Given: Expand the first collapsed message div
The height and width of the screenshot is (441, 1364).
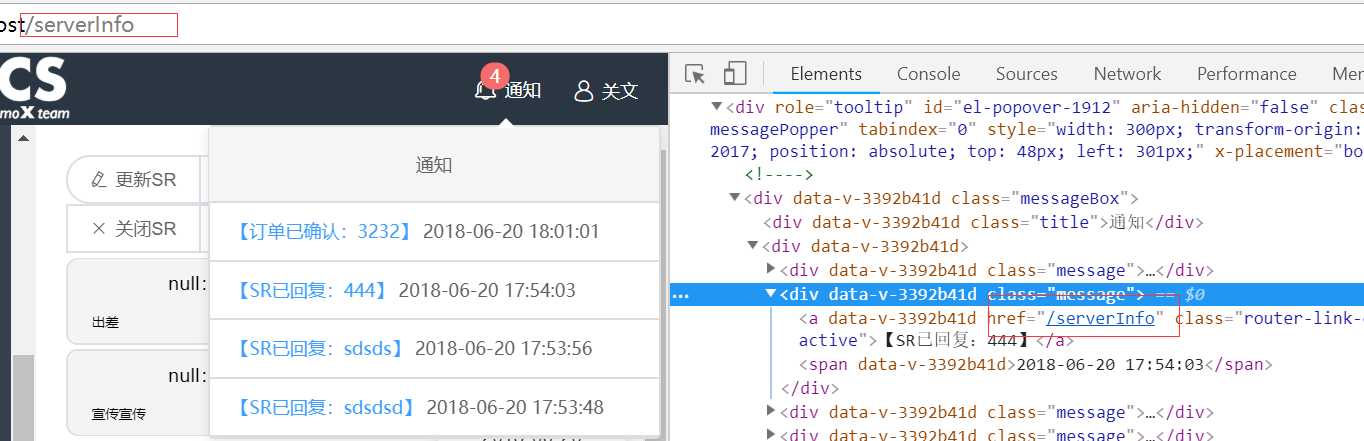Looking at the screenshot, I should (x=770, y=269).
